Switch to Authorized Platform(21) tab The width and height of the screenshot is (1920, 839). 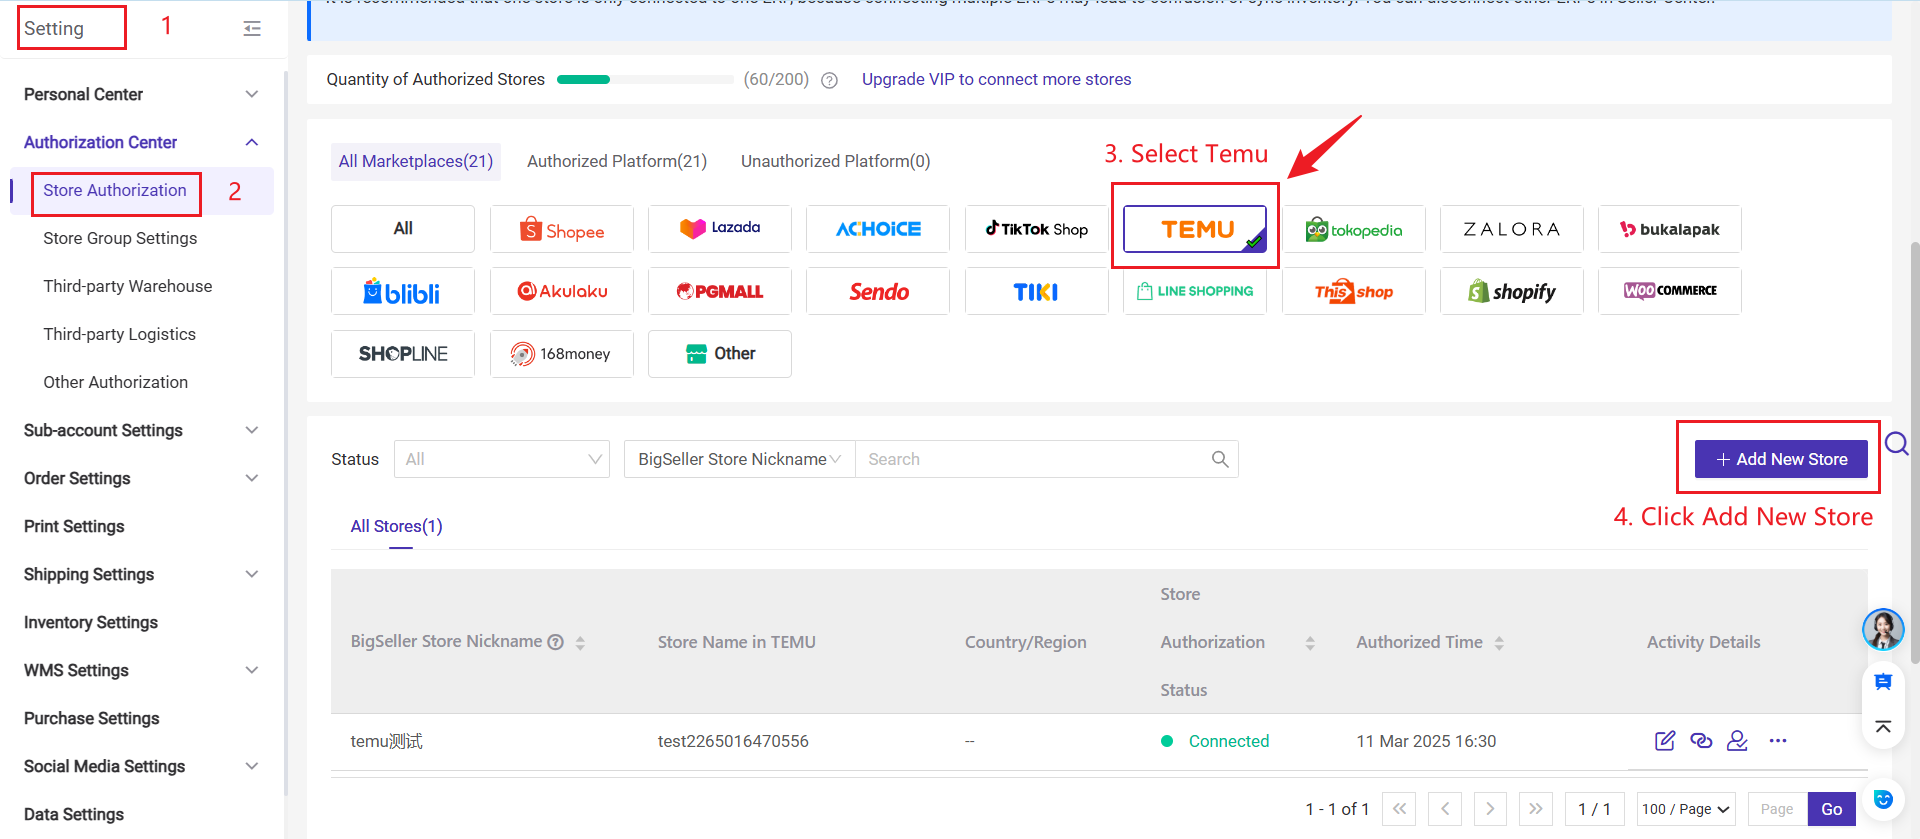[617, 161]
